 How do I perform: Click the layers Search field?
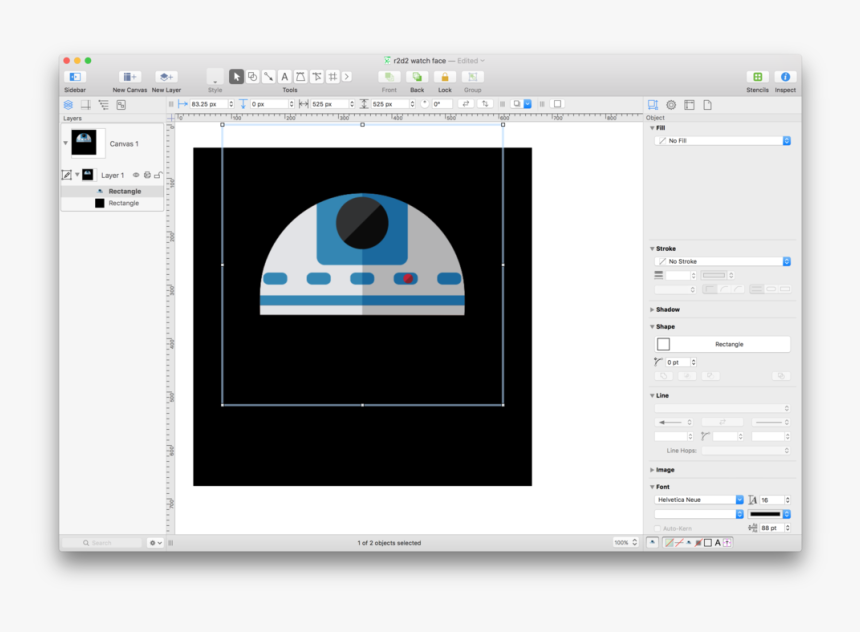coord(103,543)
